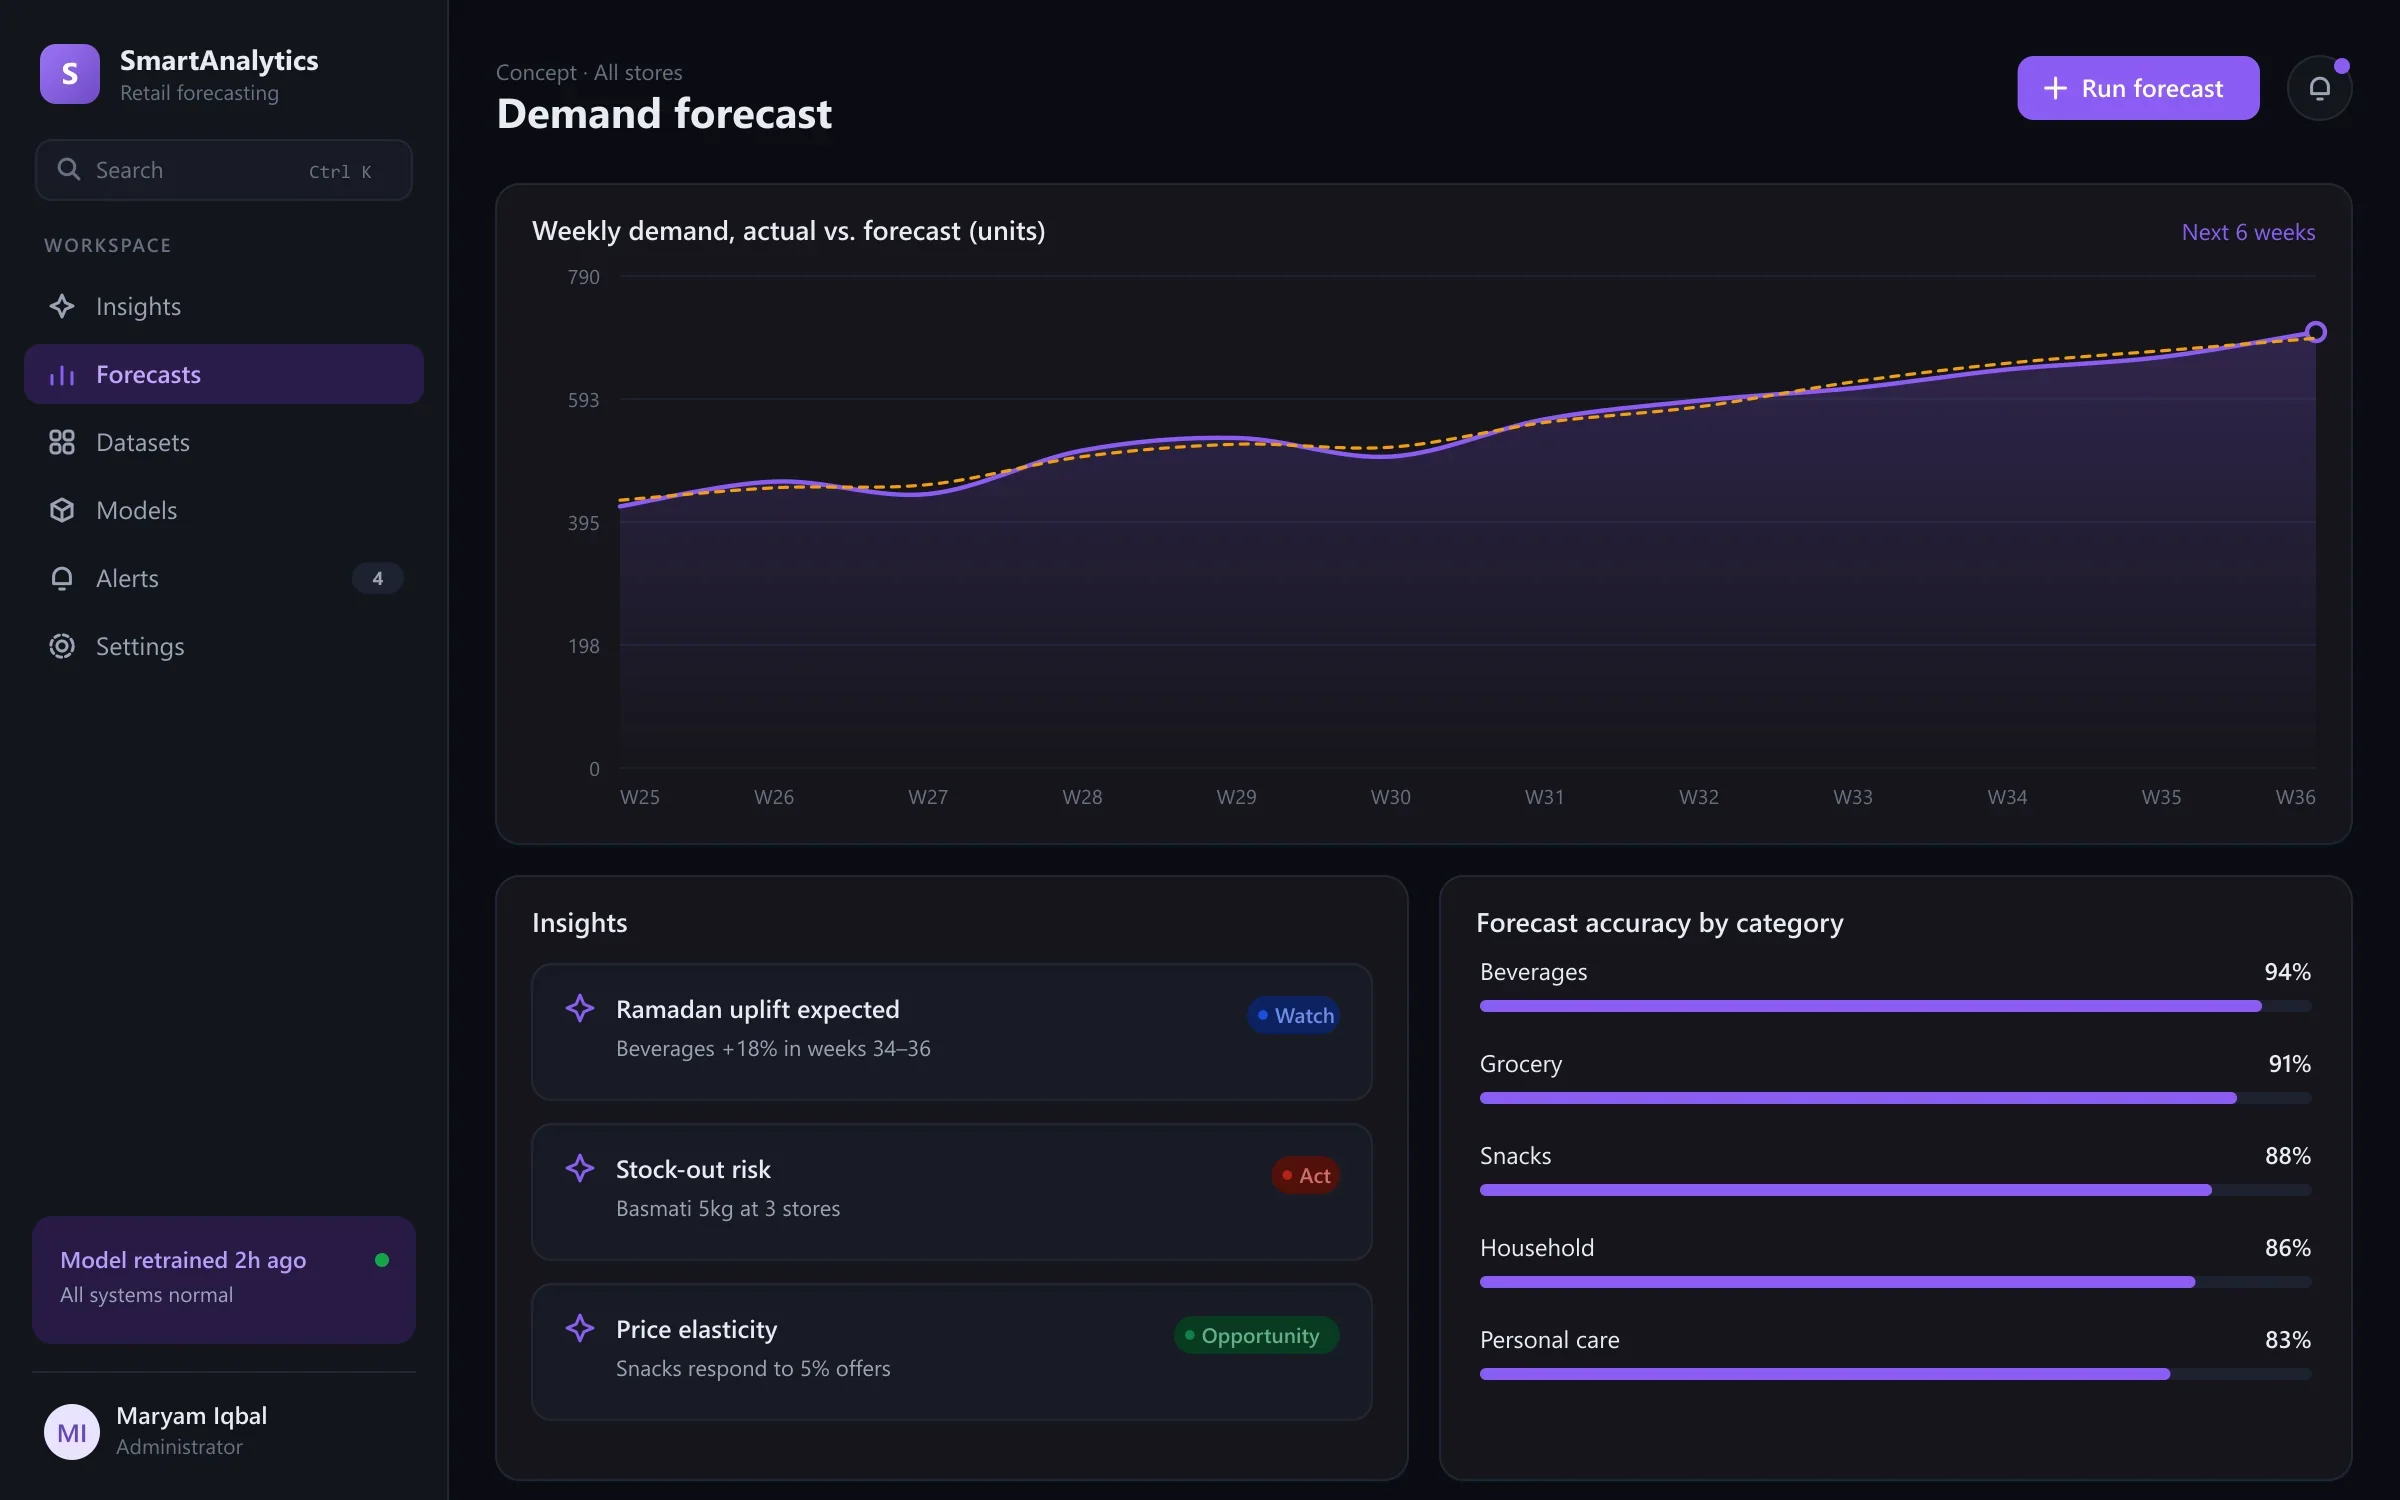Viewport: 2400px width, 1500px height.
Task: Click the Beverages +18% in weeks 34–36 text
Action: 773,1048
